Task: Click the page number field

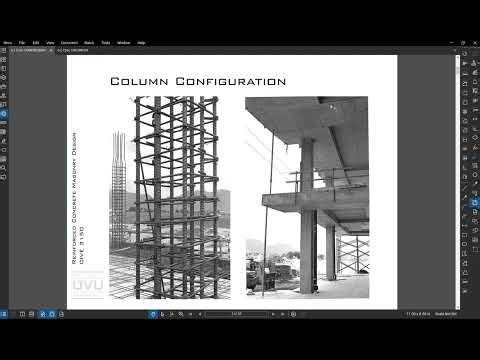Action: click(x=236, y=314)
